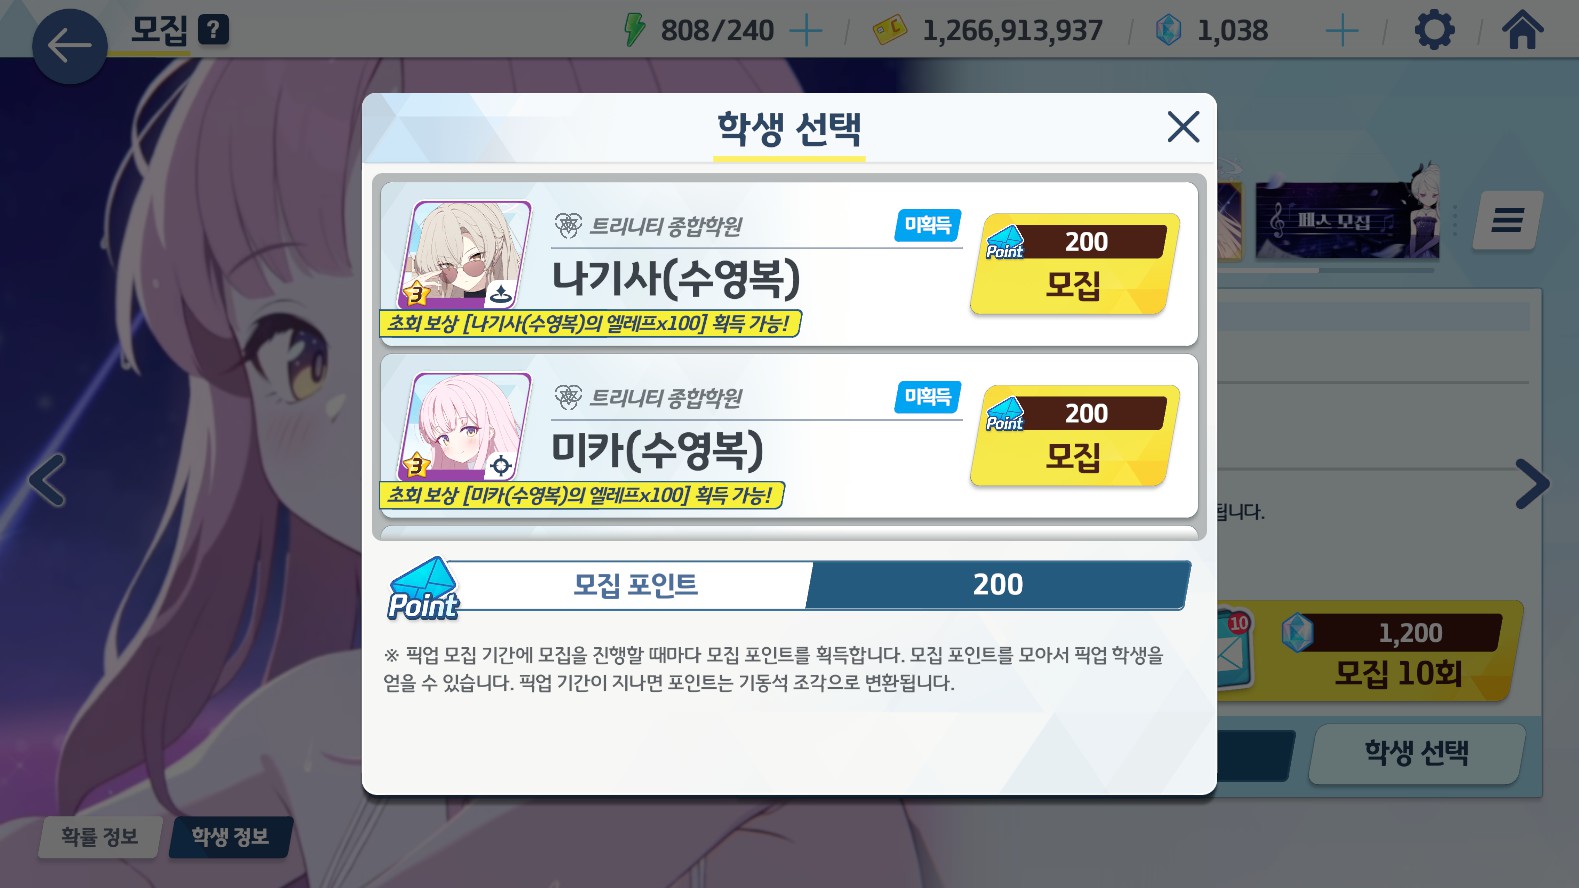This screenshot has width=1579, height=888.
Task: Go to the previous recruitment banner
Action: pyautogui.click(x=47, y=481)
